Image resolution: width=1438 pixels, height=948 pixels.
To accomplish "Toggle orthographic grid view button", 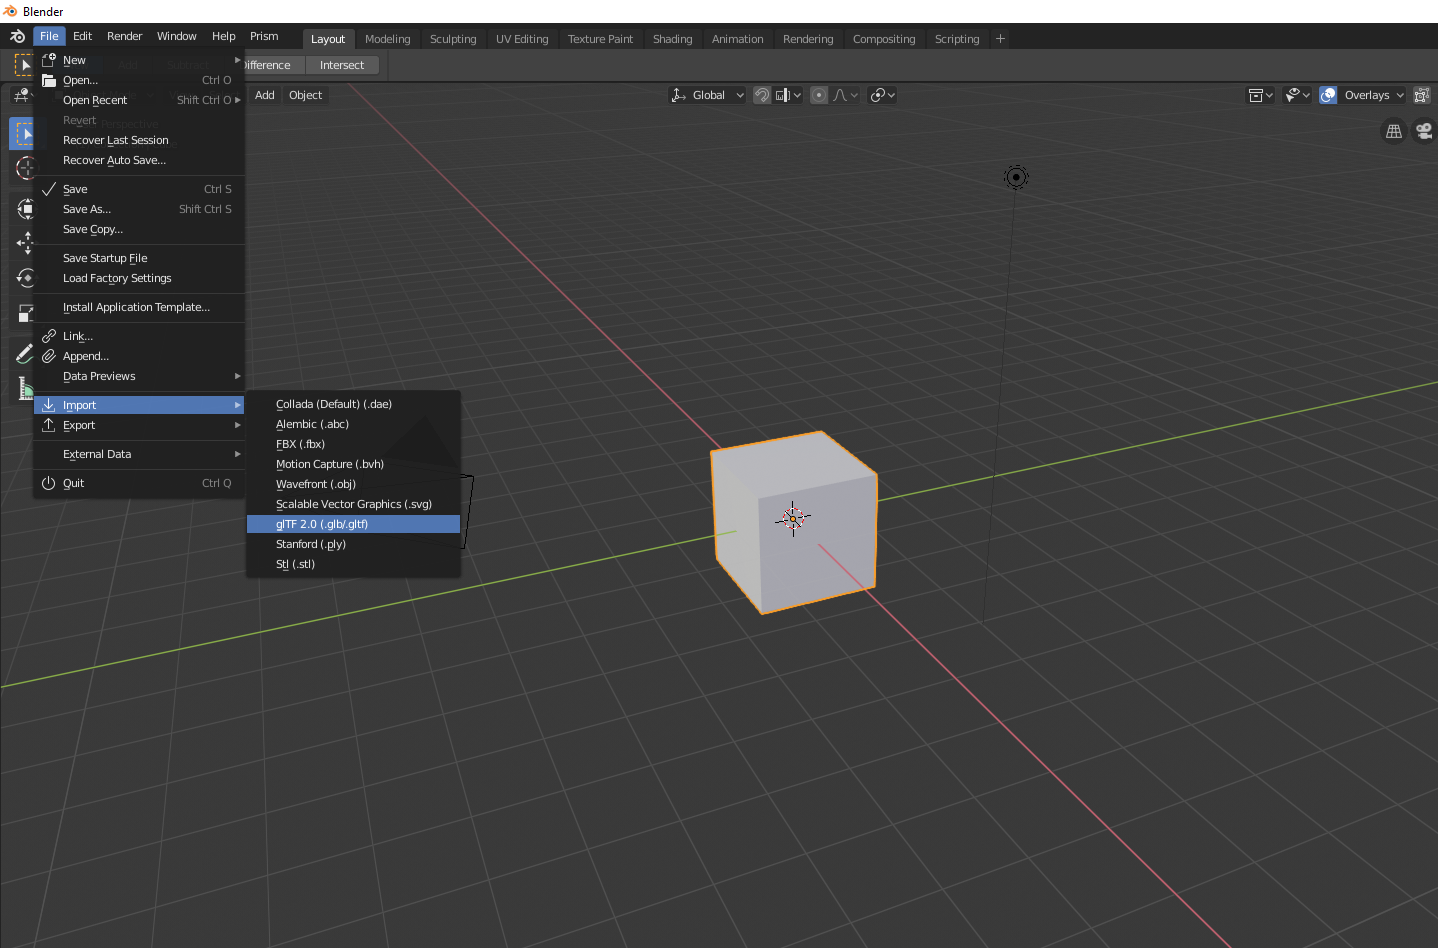I will click(1394, 131).
